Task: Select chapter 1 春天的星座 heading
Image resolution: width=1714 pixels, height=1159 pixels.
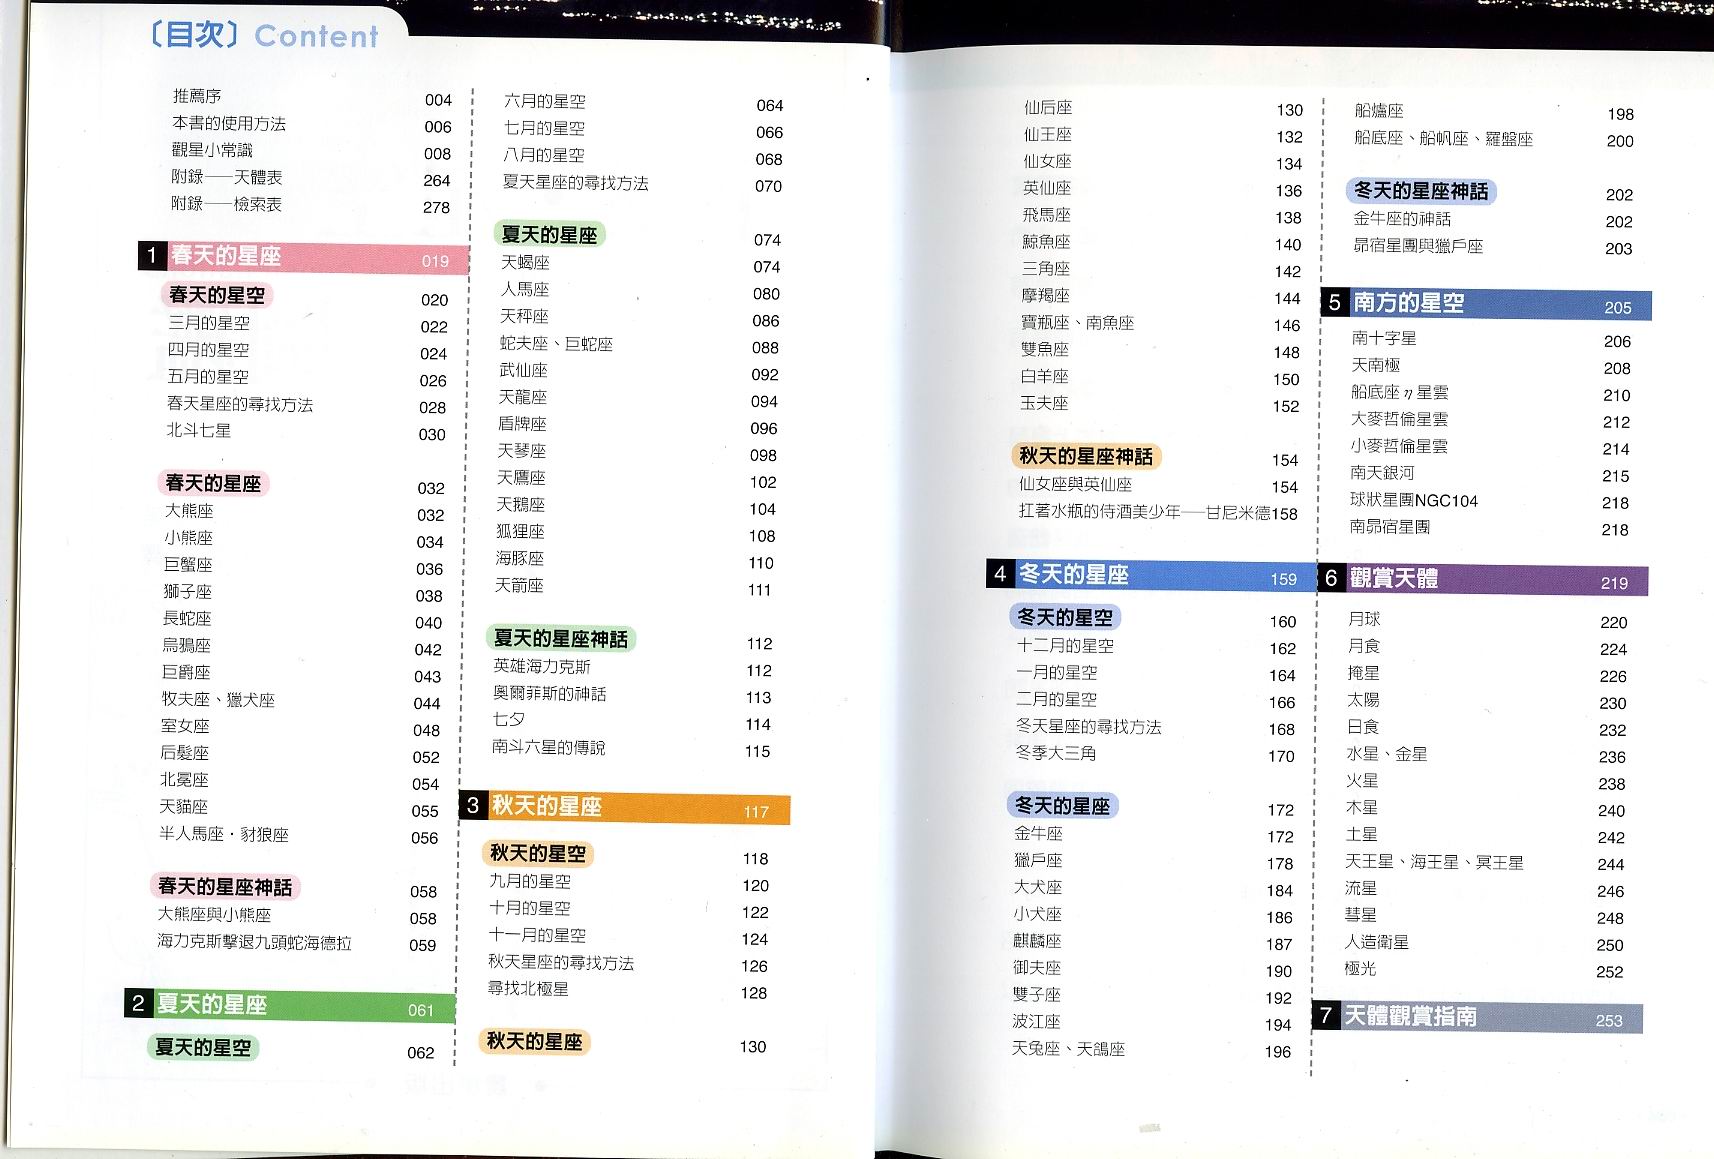Action: pyautogui.click(x=304, y=257)
